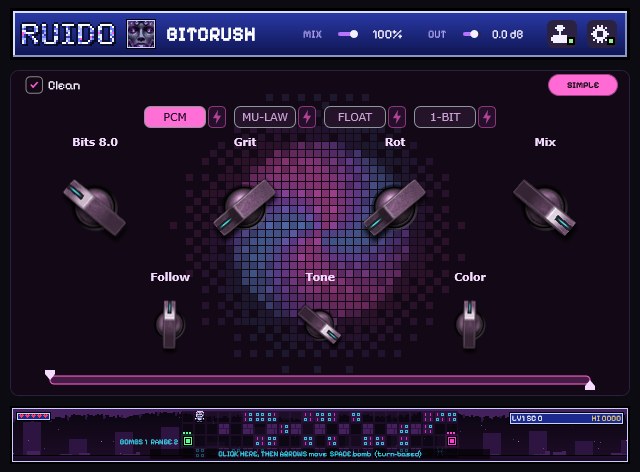Adjust the OUT gain slider

[x=470, y=34]
